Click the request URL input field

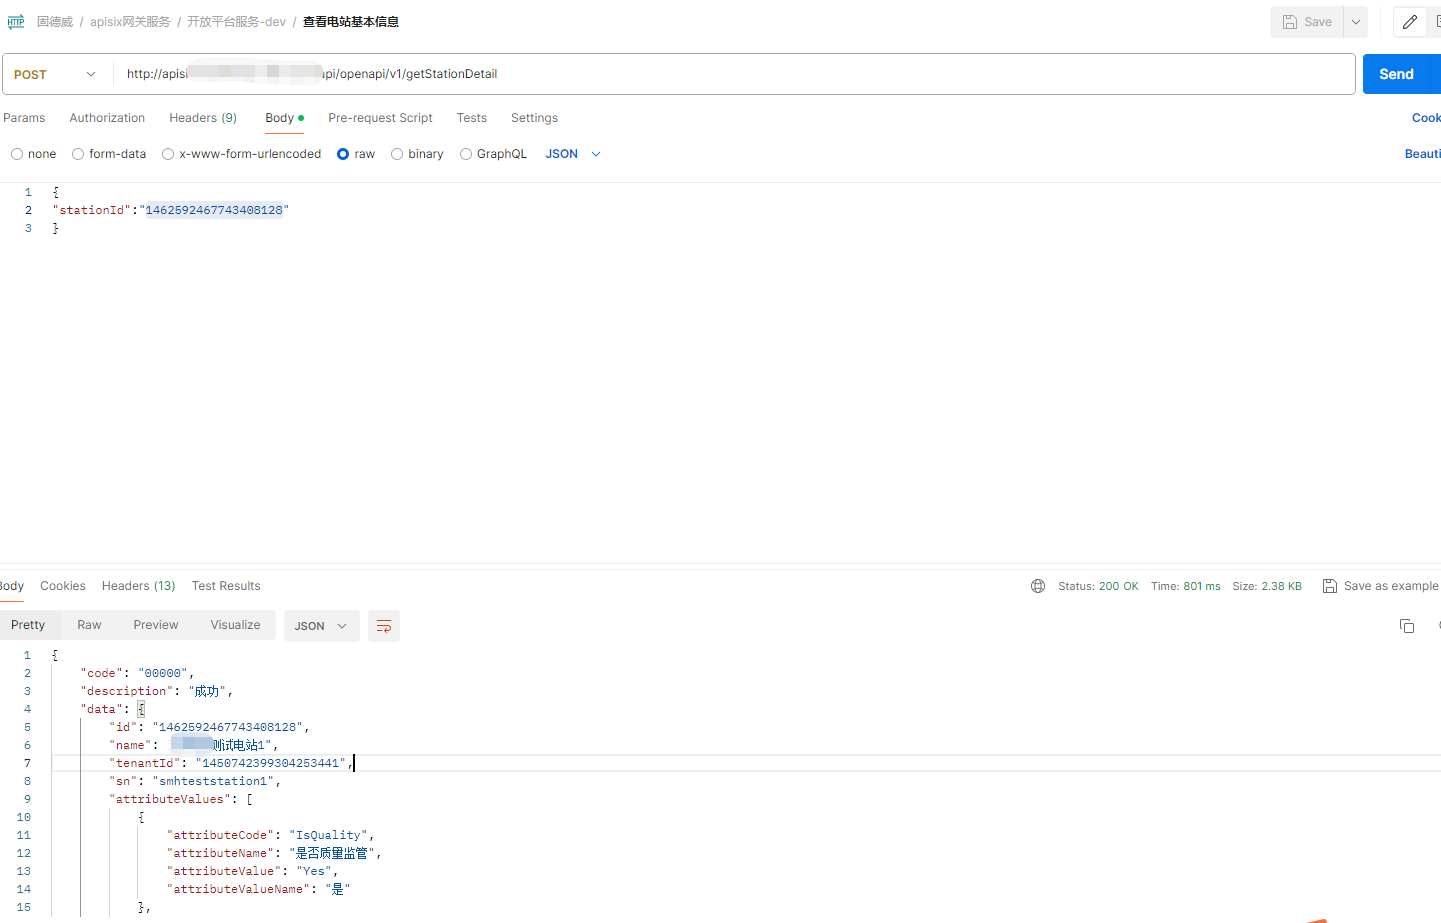coord(735,74)
